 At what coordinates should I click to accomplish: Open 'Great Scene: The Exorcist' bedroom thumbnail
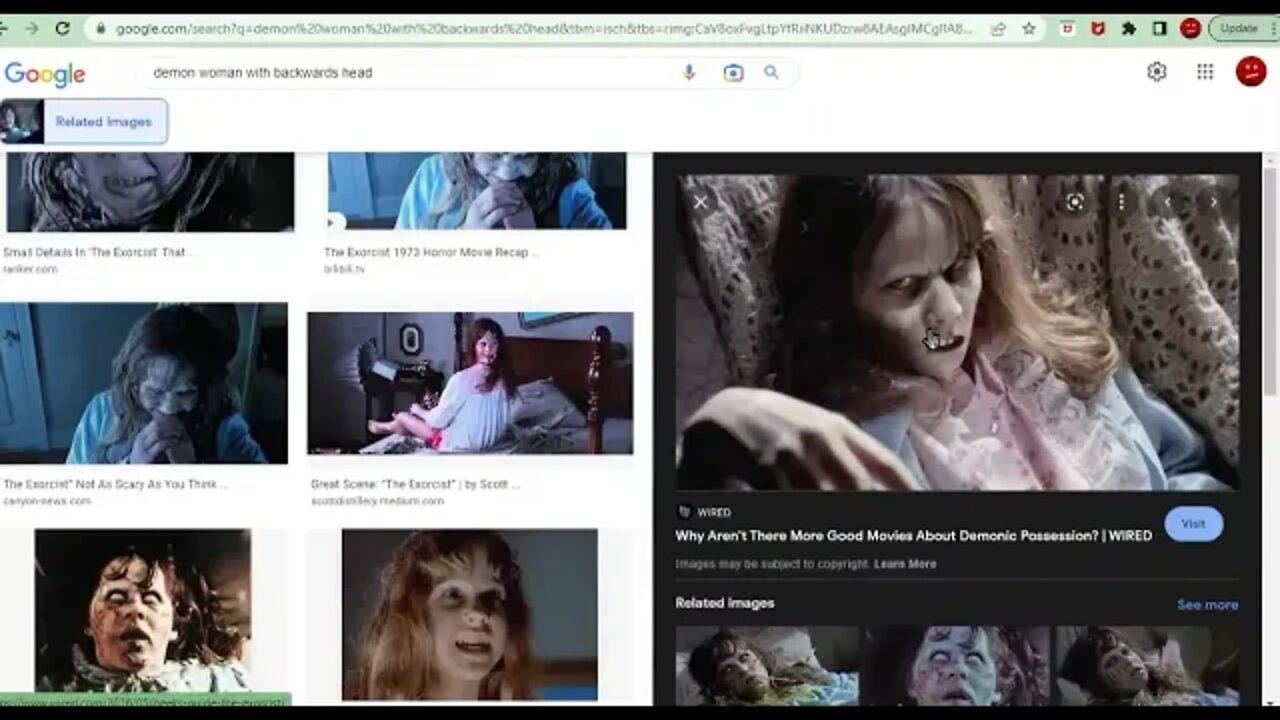tap(470, 383)
